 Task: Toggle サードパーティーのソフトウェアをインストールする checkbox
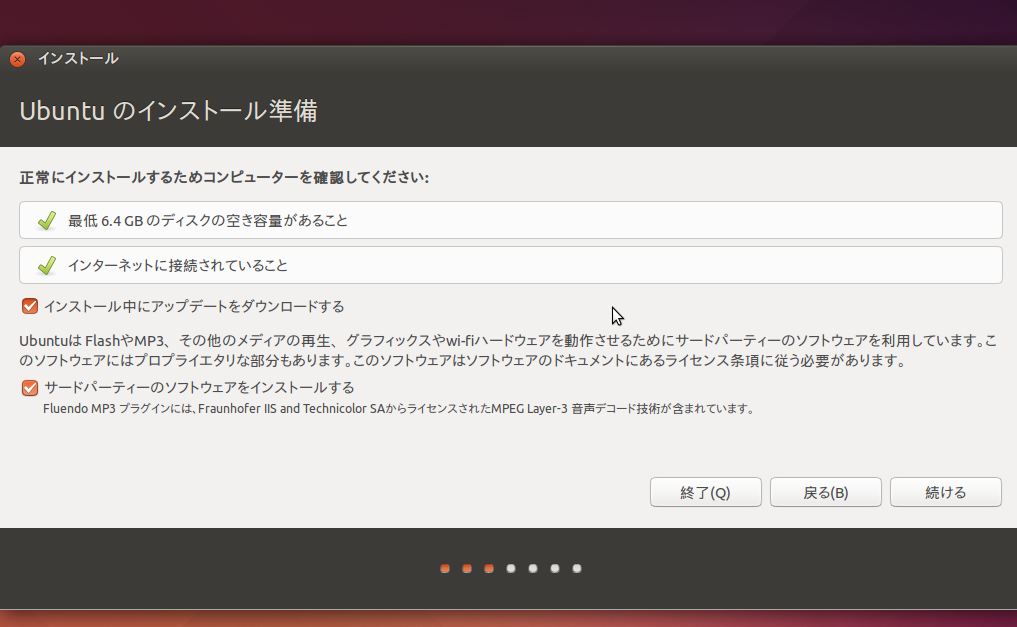click(x=30, y=388)
